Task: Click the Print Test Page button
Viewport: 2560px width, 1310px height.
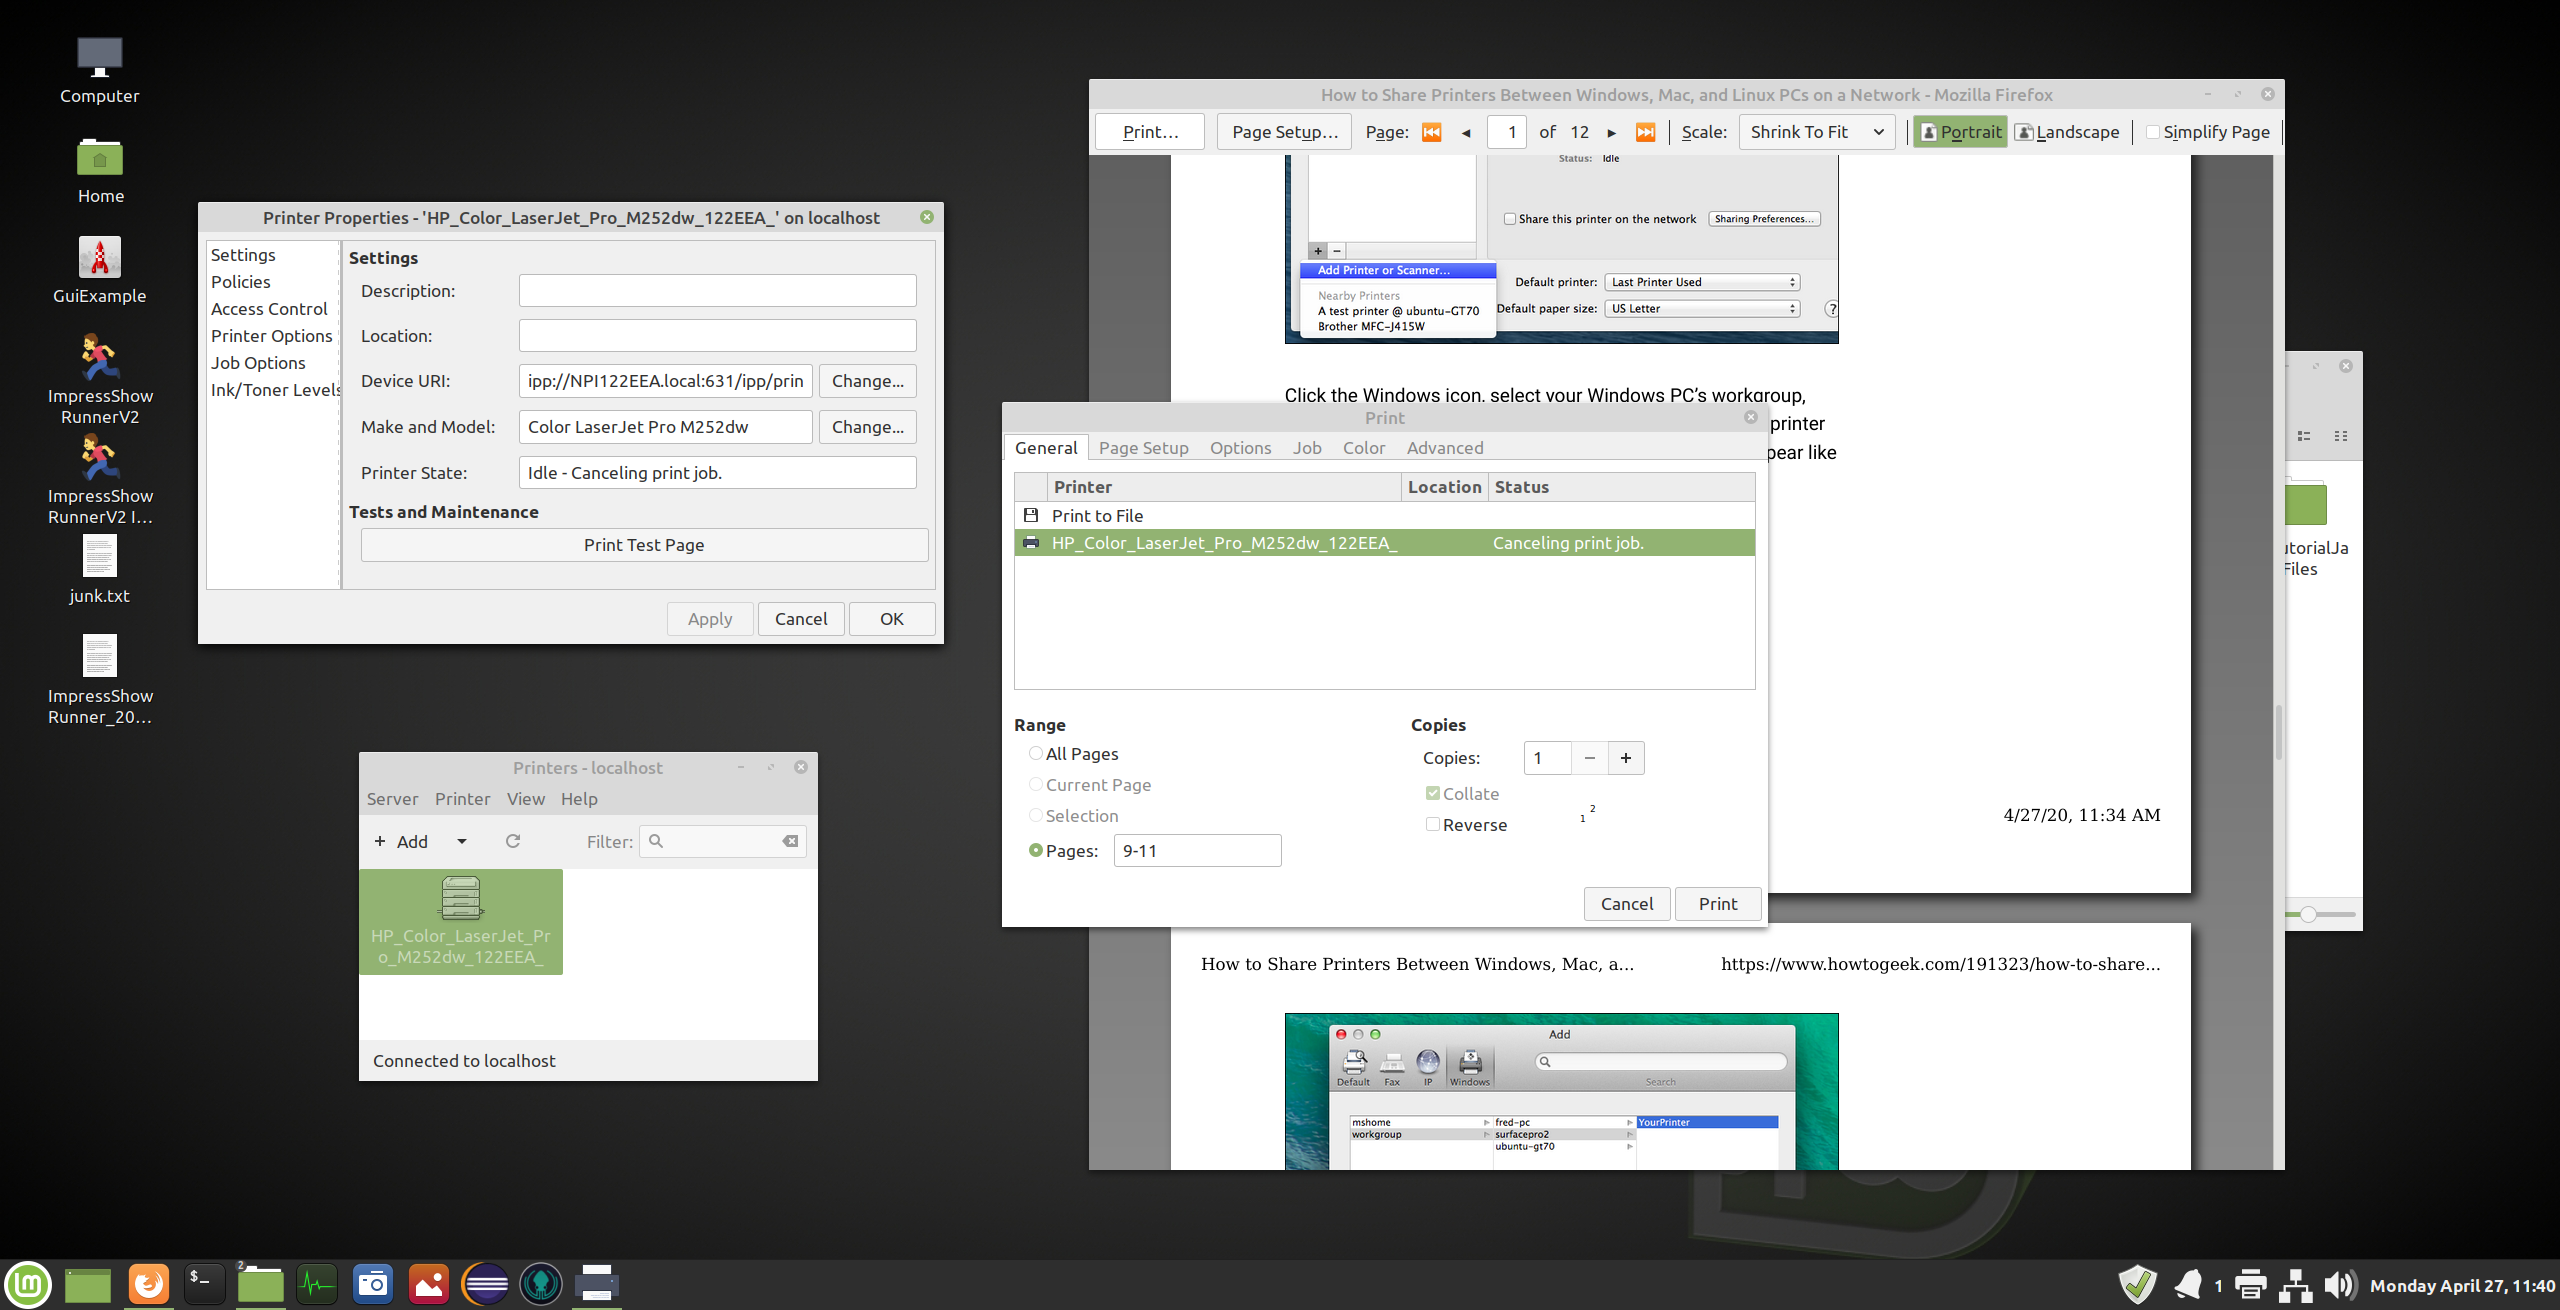Action: tap(644, 545)
